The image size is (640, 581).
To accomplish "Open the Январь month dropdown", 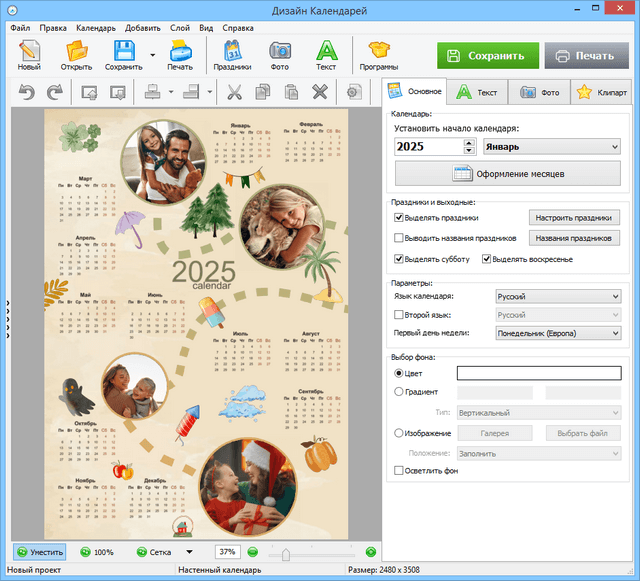I will pyautogui.click(x=551, y=147).
